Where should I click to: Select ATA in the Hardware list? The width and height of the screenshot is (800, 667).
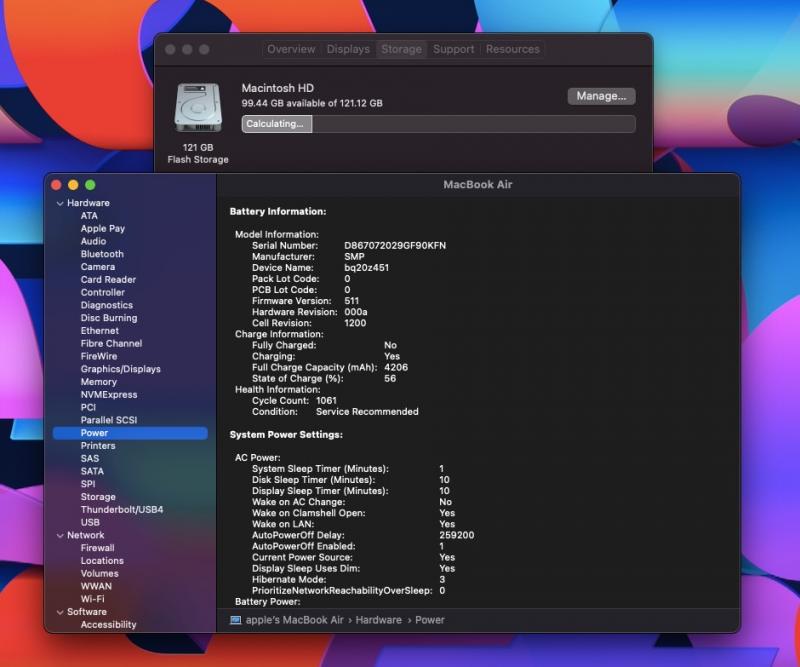click(x=89, y=216)
